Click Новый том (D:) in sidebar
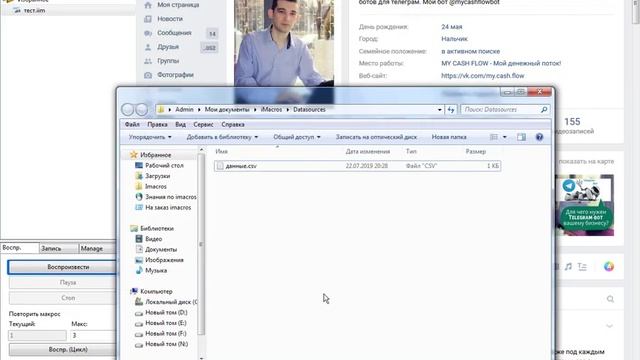Screen dimensions: 640x360 pyautogui.click(x=166, y=312)
